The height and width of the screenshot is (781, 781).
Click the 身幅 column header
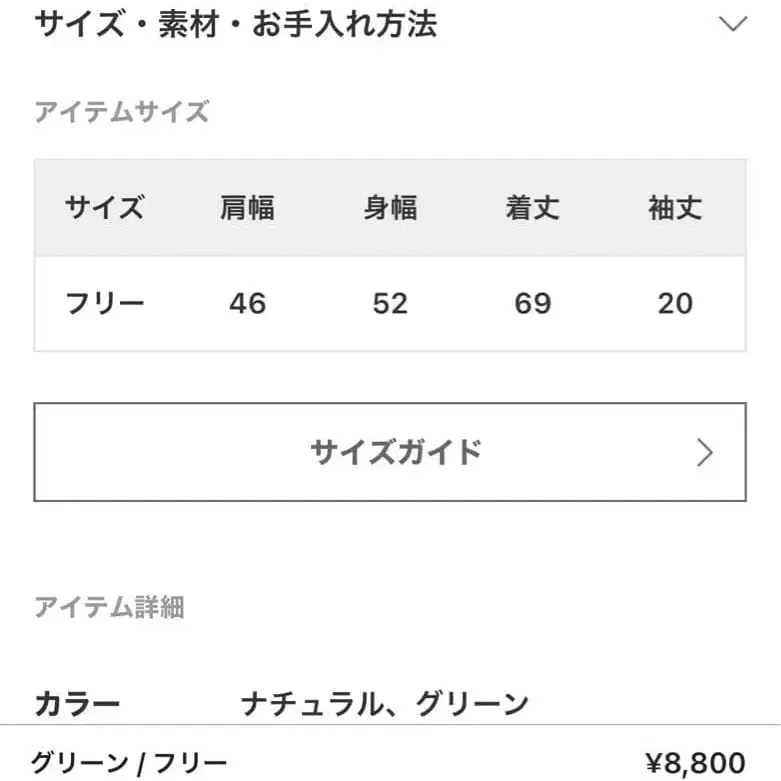point(390,208)
